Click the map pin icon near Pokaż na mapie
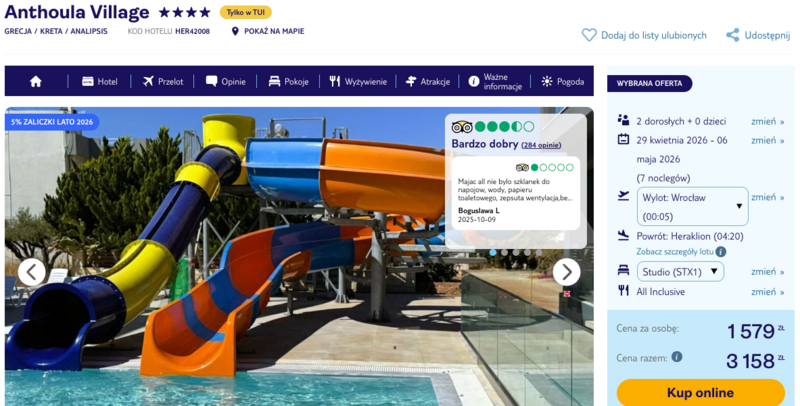The image size is (800, 406). [235, 31]
